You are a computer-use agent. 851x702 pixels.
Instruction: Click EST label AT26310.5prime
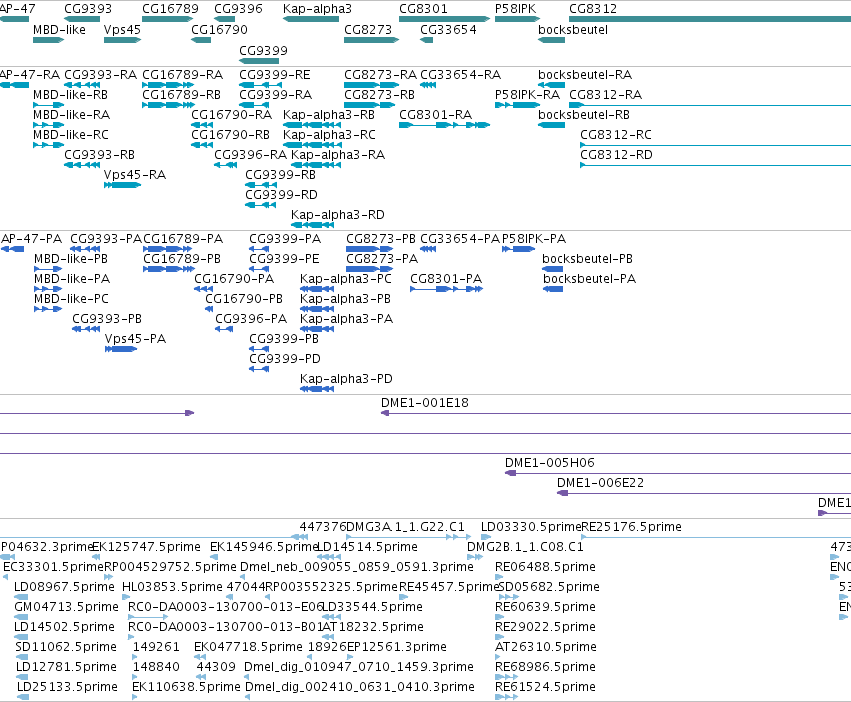tap(545, 647)
